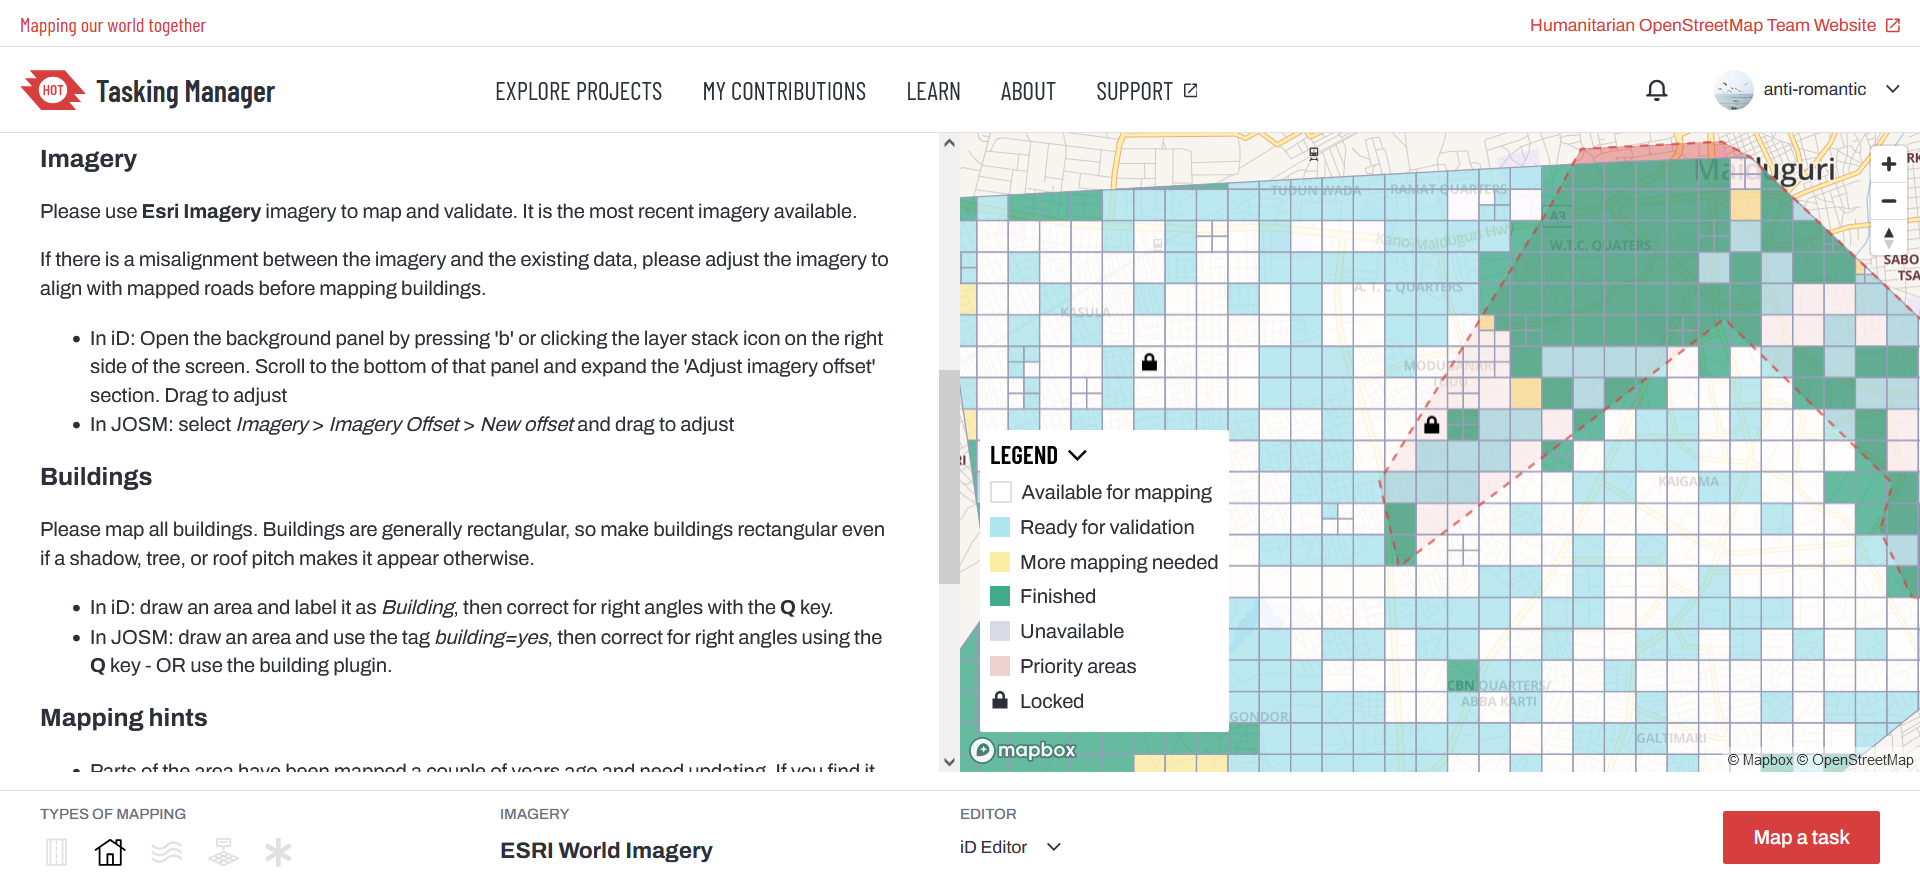Viewport: 1920px width, 875px height.
Task: Click the HOT Tasking Manager logo
Action: click(x=148, y=91)
